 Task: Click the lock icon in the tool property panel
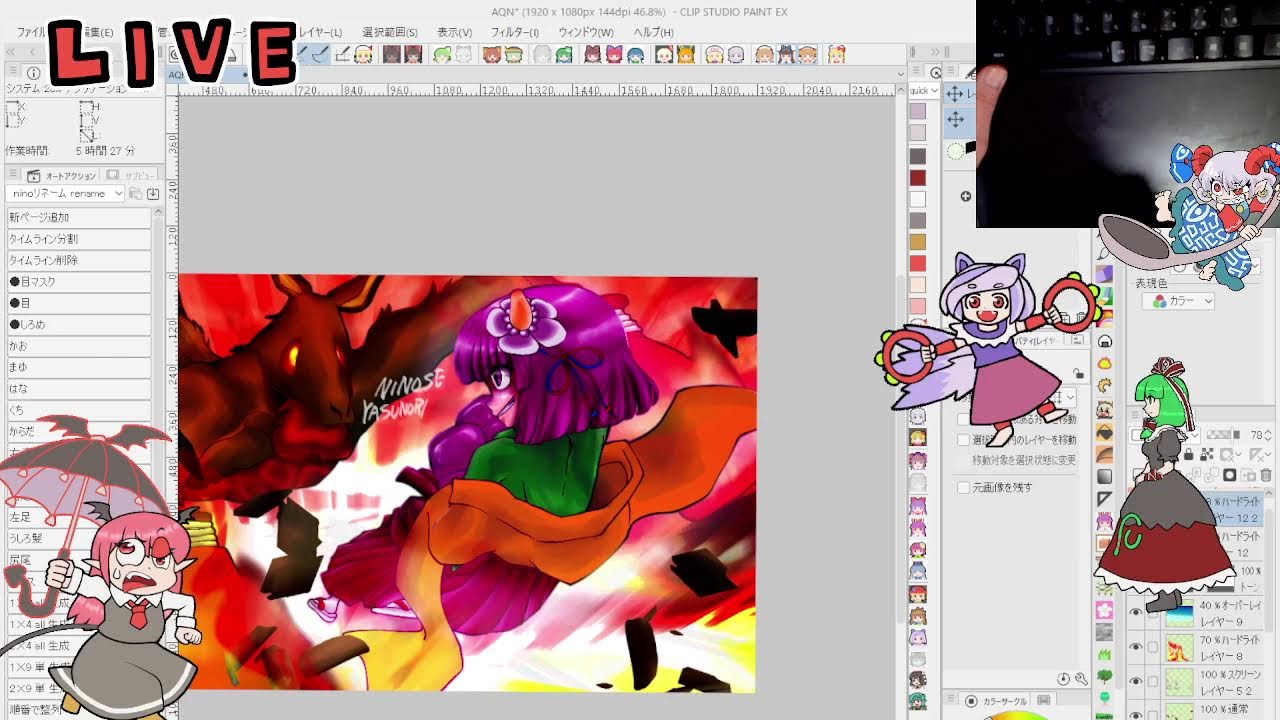point(1078,373)
